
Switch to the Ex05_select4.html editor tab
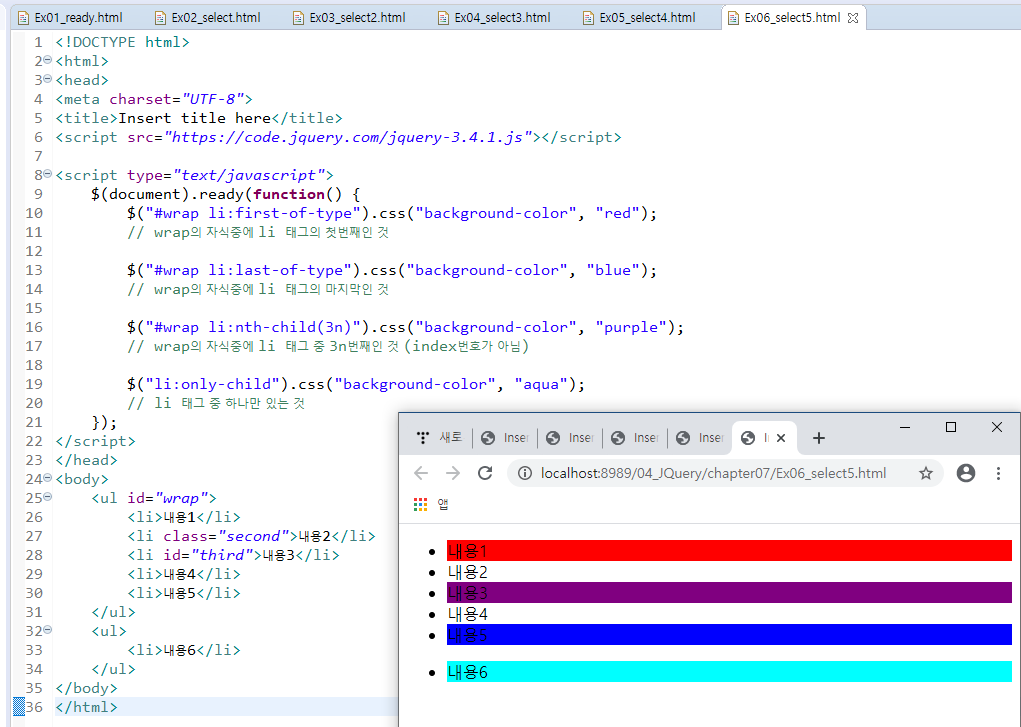point(639,18)
